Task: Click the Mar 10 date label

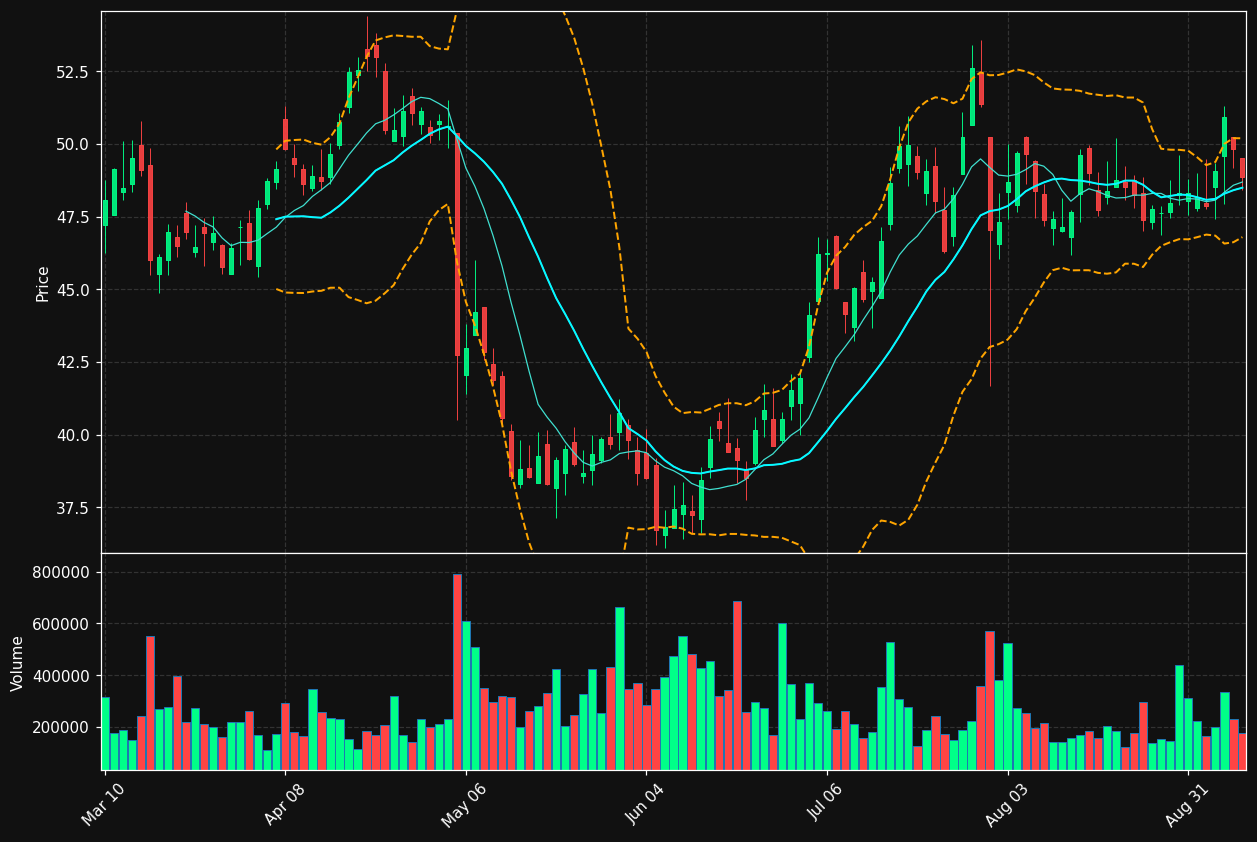Action: [x=104, y=803]
